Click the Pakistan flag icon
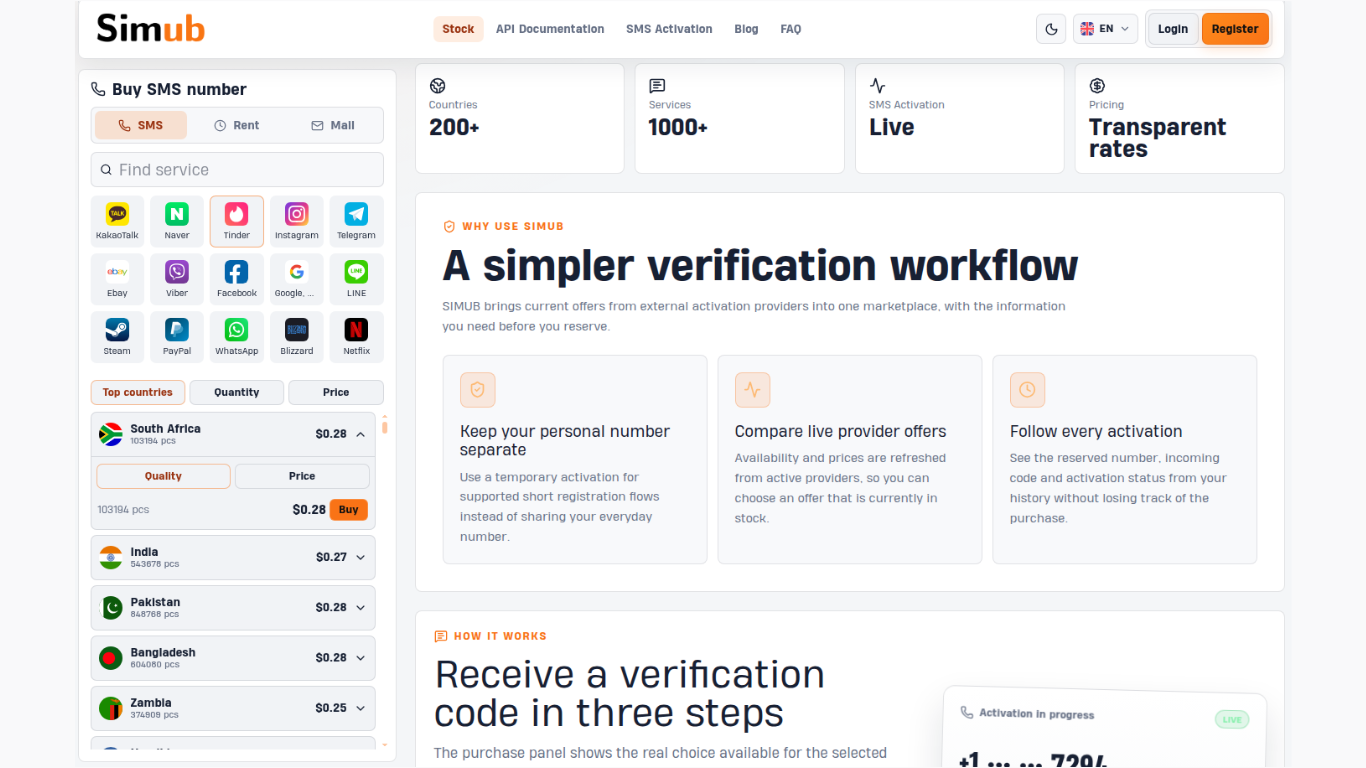1366x768 pixels. pos(110,607)
